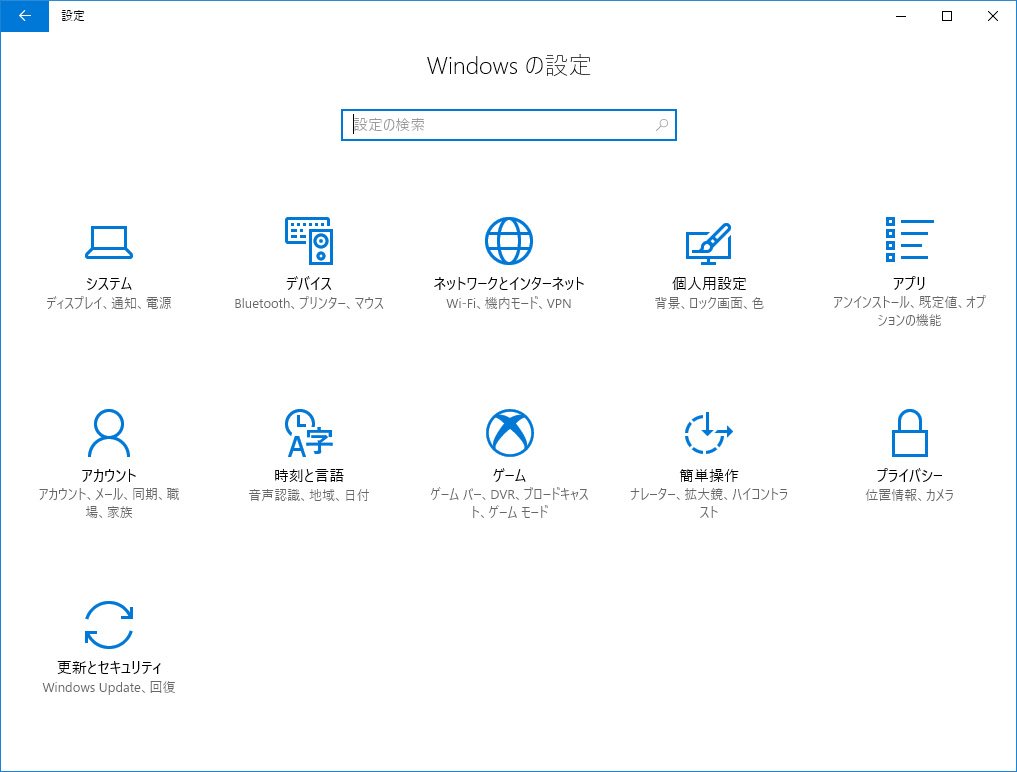1017x772 pixels.
Task: Open the 簡単操作 label
Action: [x=709, y=476]
